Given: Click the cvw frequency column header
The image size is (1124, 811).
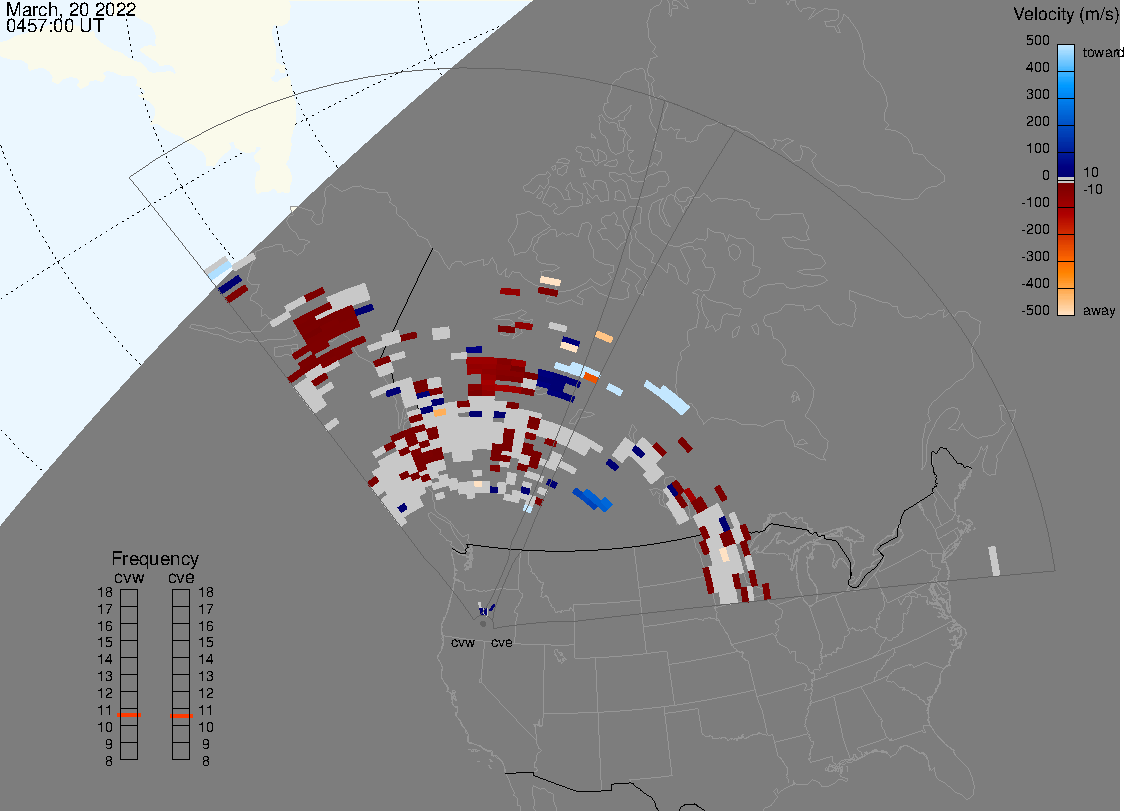Looking at the screenshot, I should tap(129, 578).
